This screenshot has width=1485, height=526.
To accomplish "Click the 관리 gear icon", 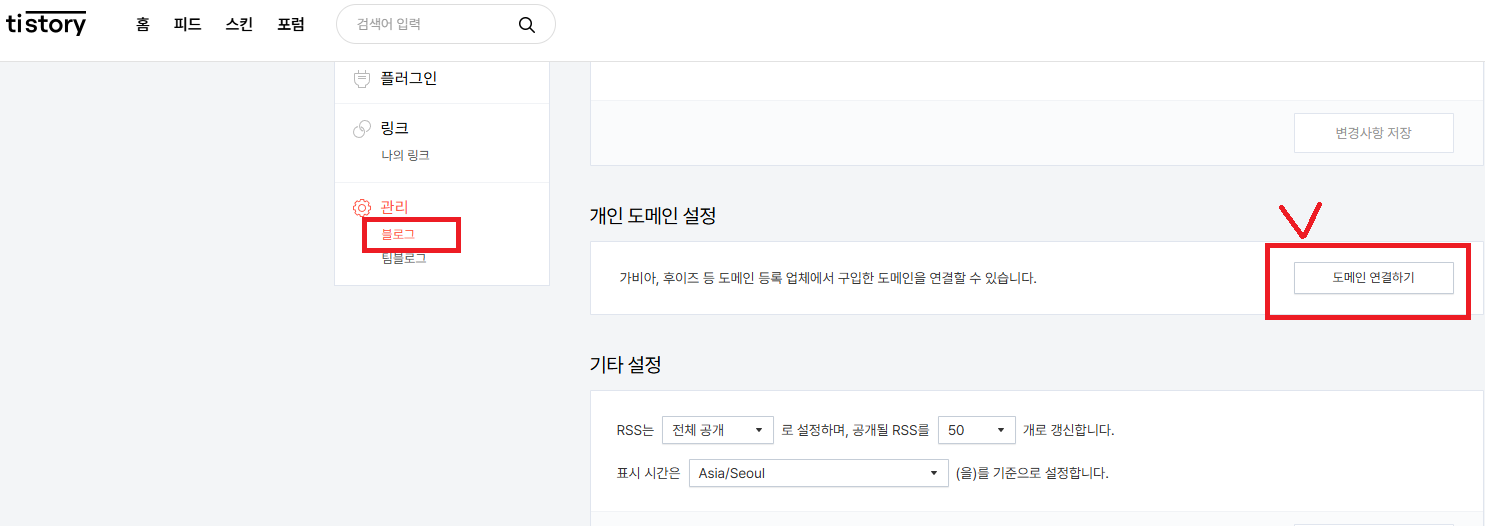I will pyautogui.click(x=362, y=207).
